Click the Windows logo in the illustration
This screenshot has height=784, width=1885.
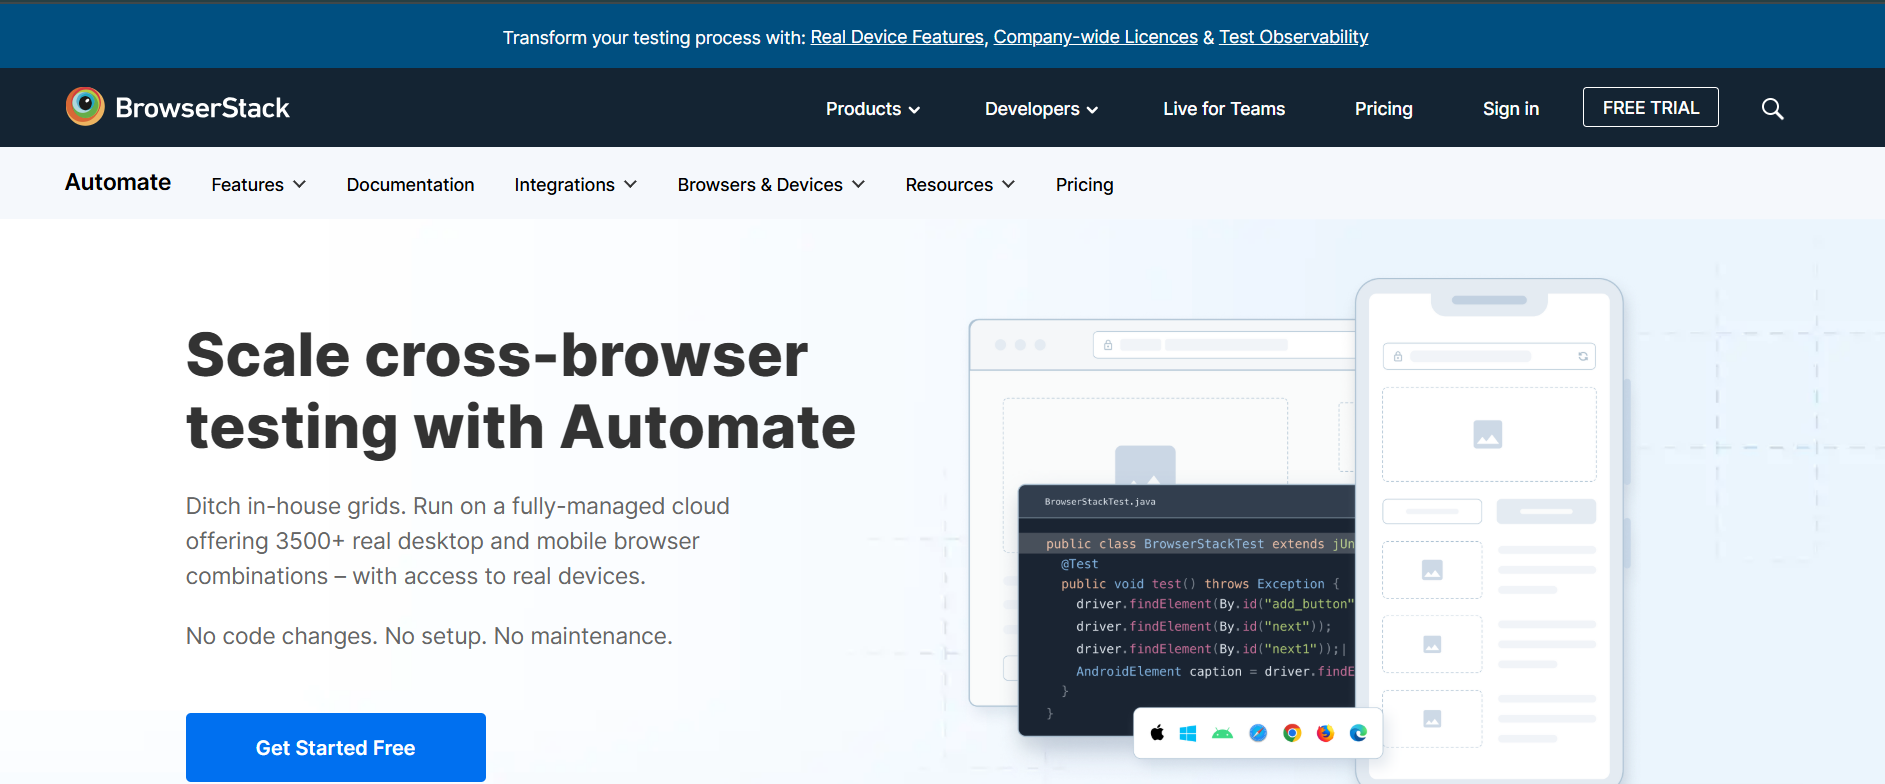click(x=1188, y=733)
